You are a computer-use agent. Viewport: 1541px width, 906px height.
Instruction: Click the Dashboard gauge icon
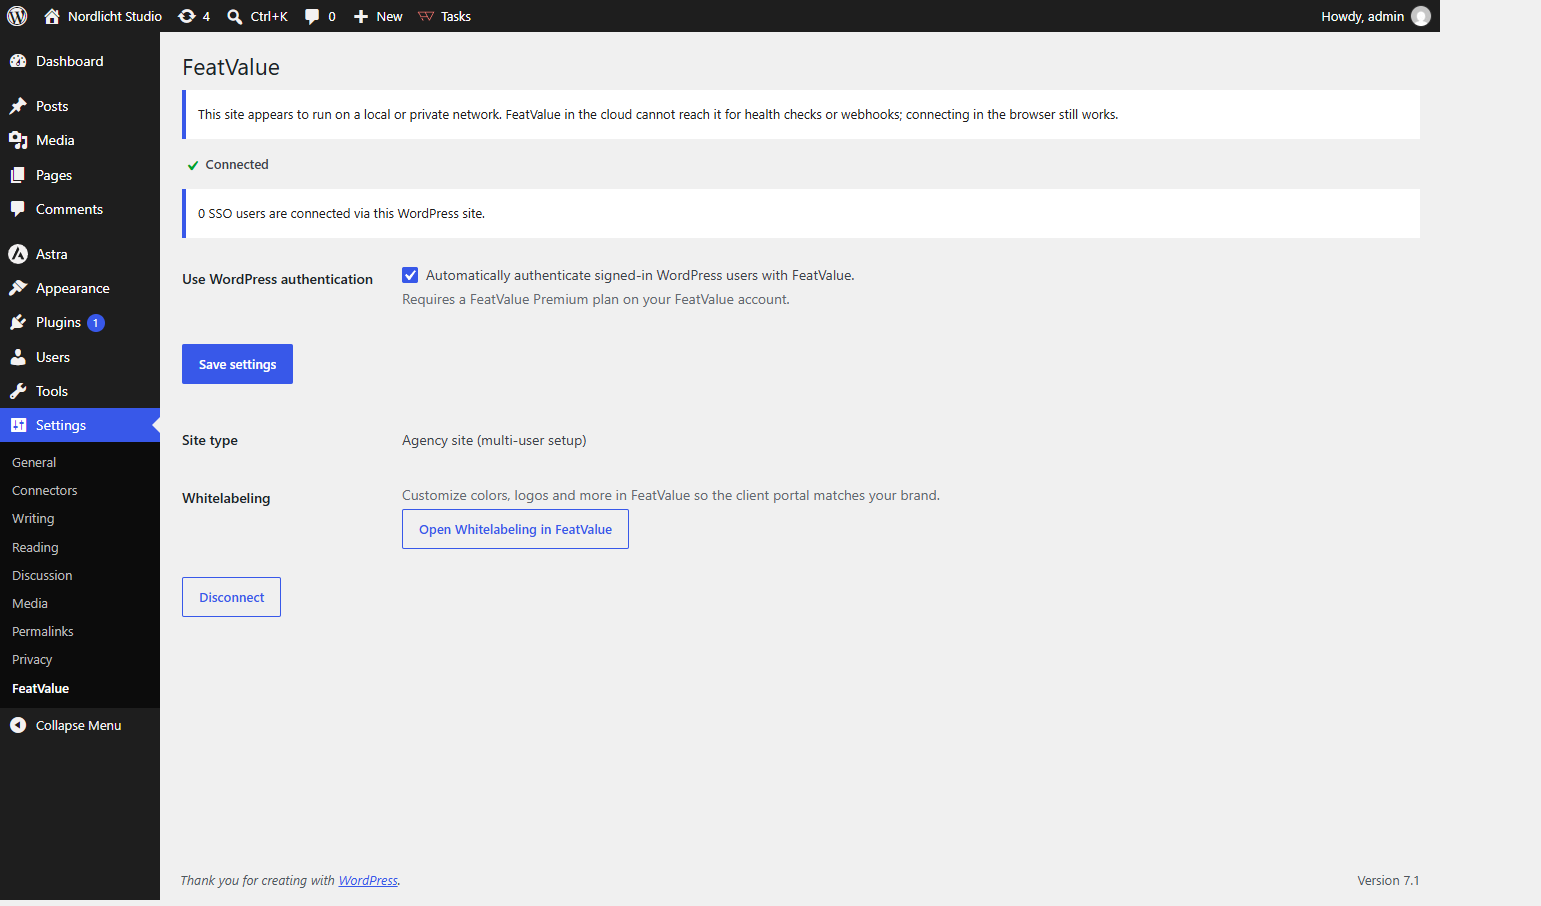tap(18, 61)
